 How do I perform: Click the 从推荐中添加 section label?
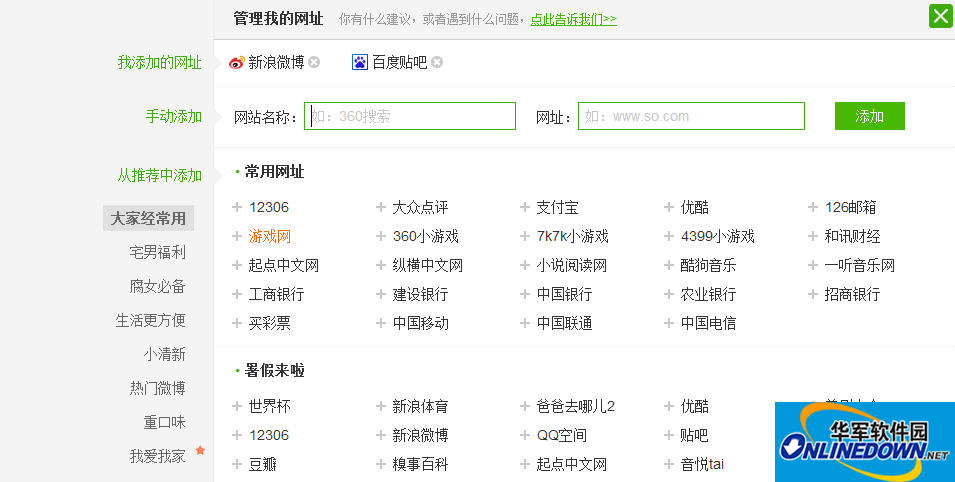[x=160, y=175]
